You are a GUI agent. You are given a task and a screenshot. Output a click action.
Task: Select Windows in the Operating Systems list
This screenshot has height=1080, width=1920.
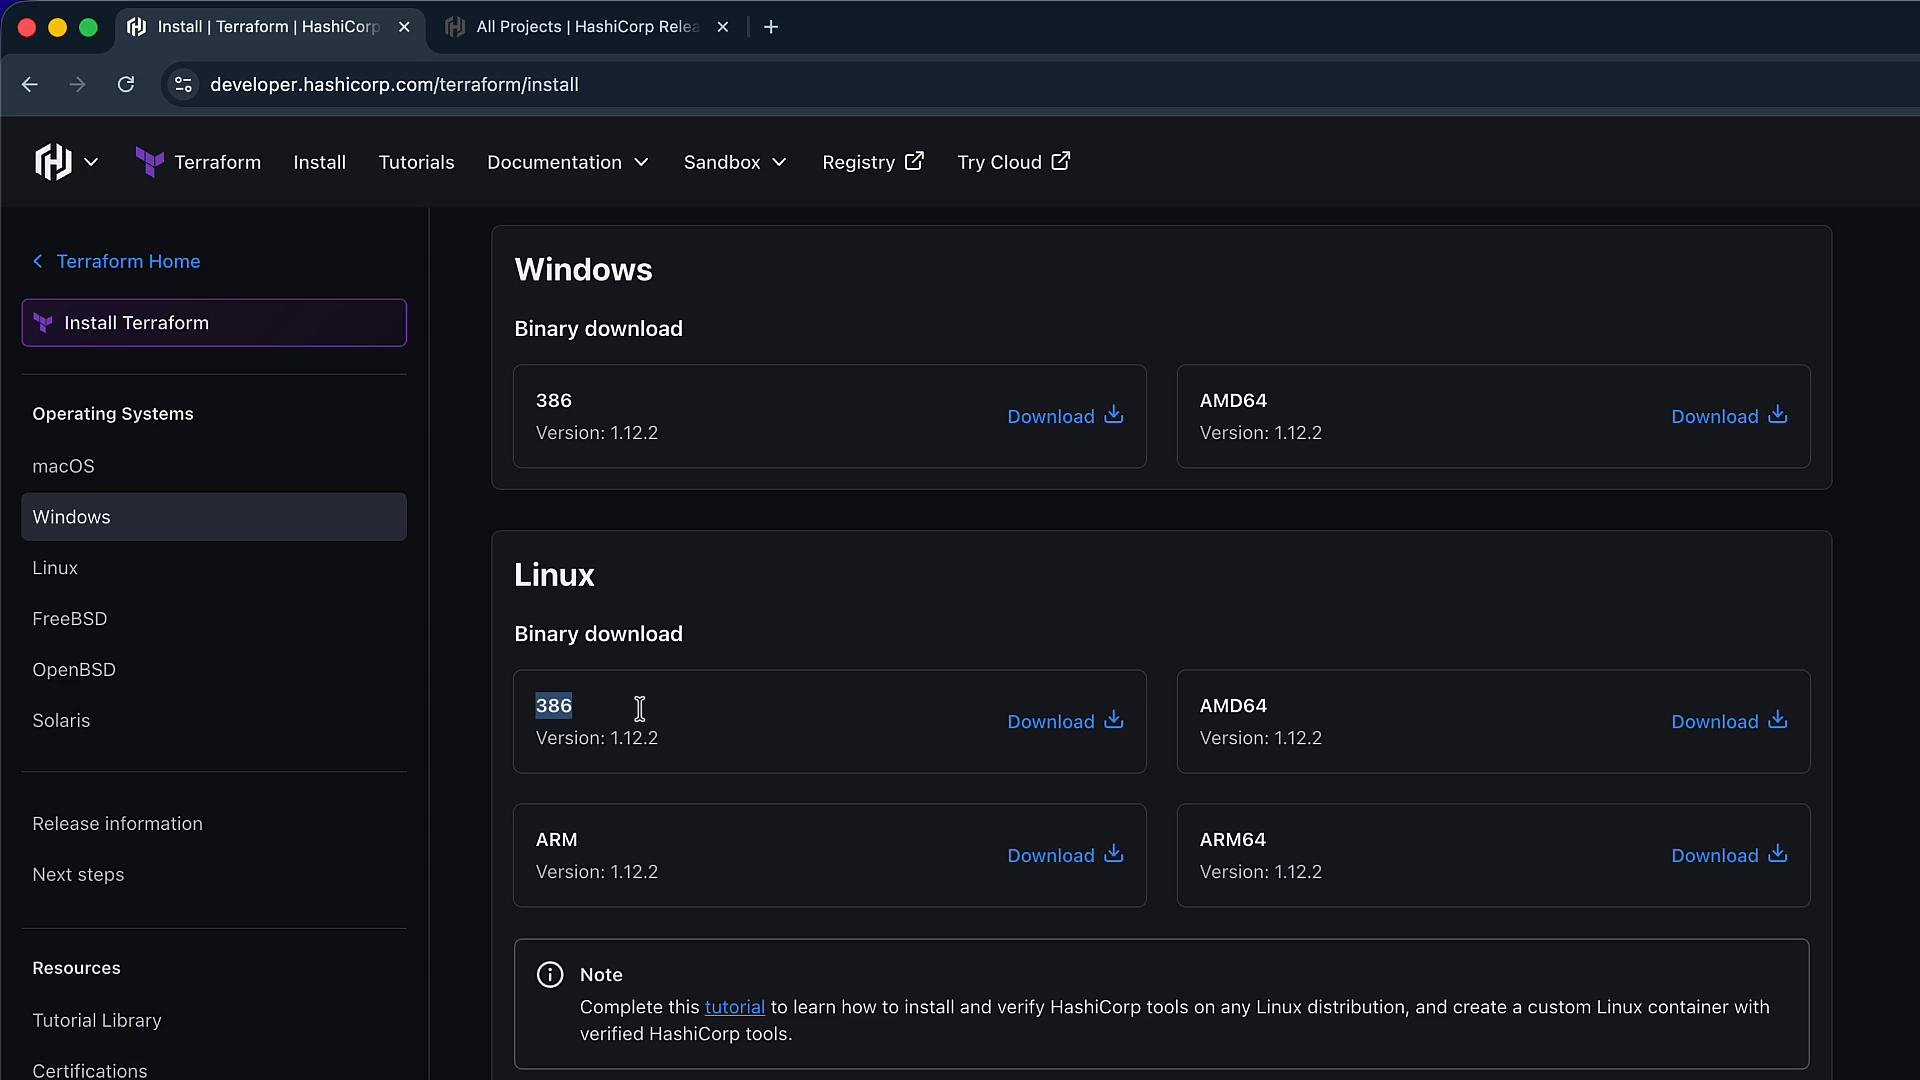[x=214, y=517]
